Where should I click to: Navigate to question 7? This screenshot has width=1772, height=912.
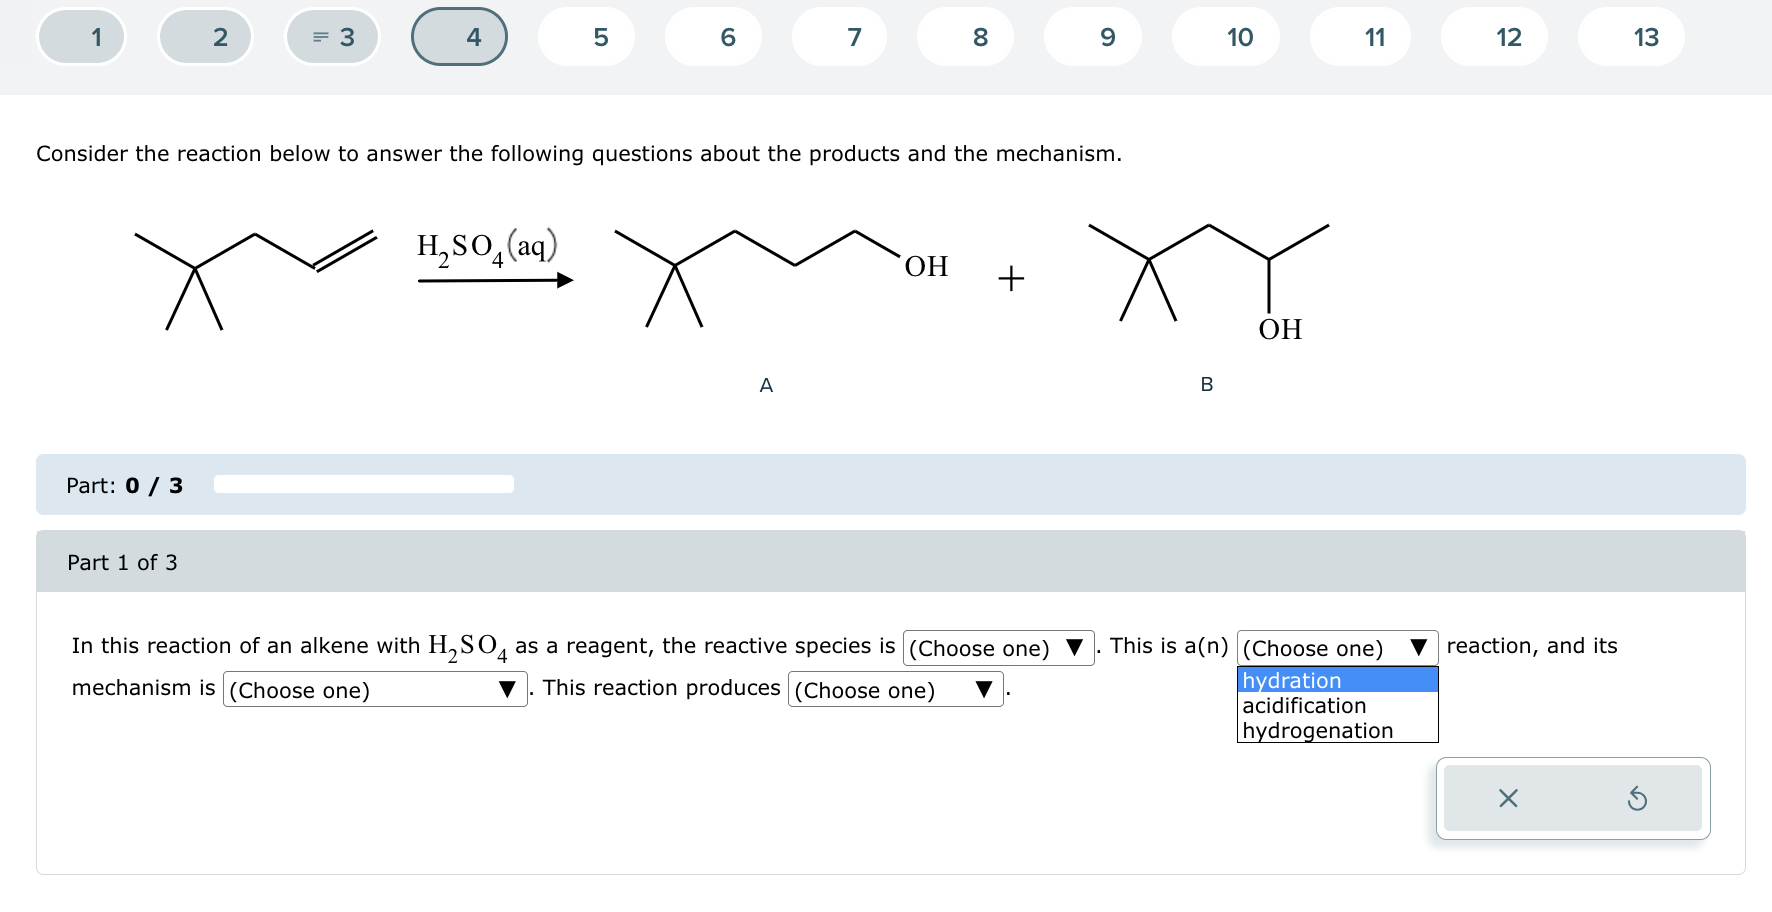pyautogui.click(x=839, y=37)
